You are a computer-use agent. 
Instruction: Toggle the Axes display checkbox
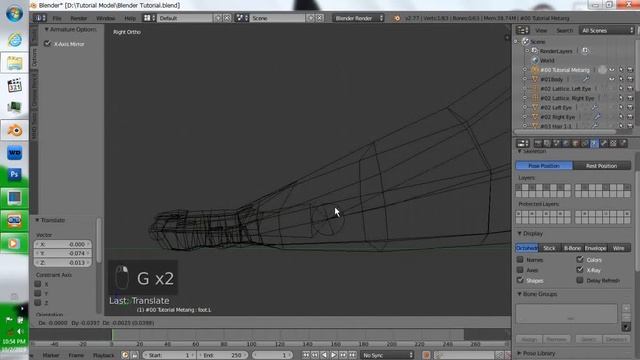pos(520,270)
